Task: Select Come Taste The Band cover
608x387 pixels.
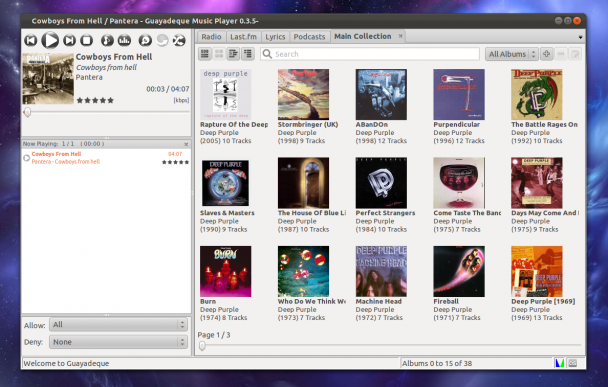Action: (x=459, y=183)
